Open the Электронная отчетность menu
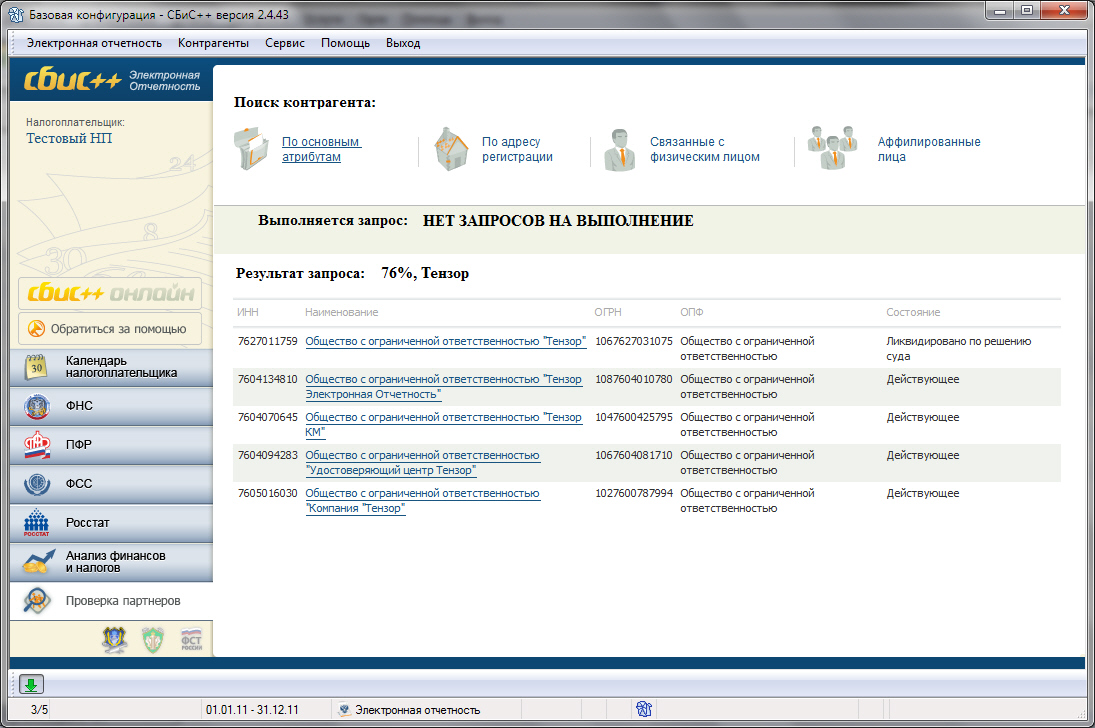 tap(94, 43)
